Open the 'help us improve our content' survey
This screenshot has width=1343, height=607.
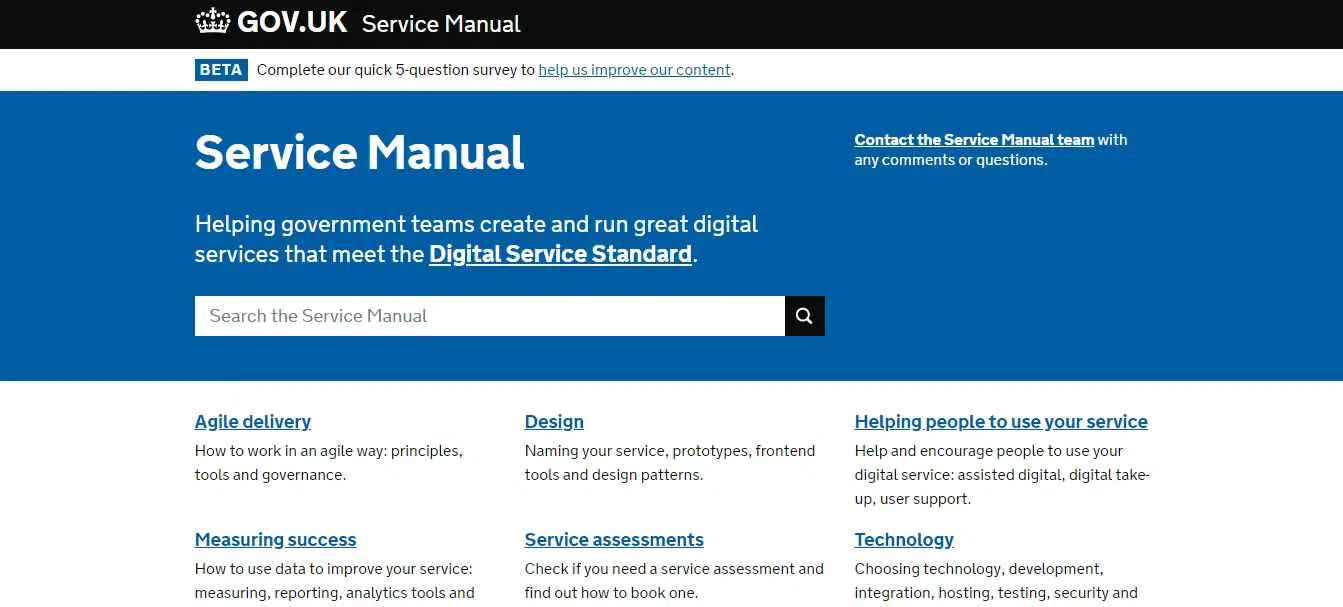634,70
